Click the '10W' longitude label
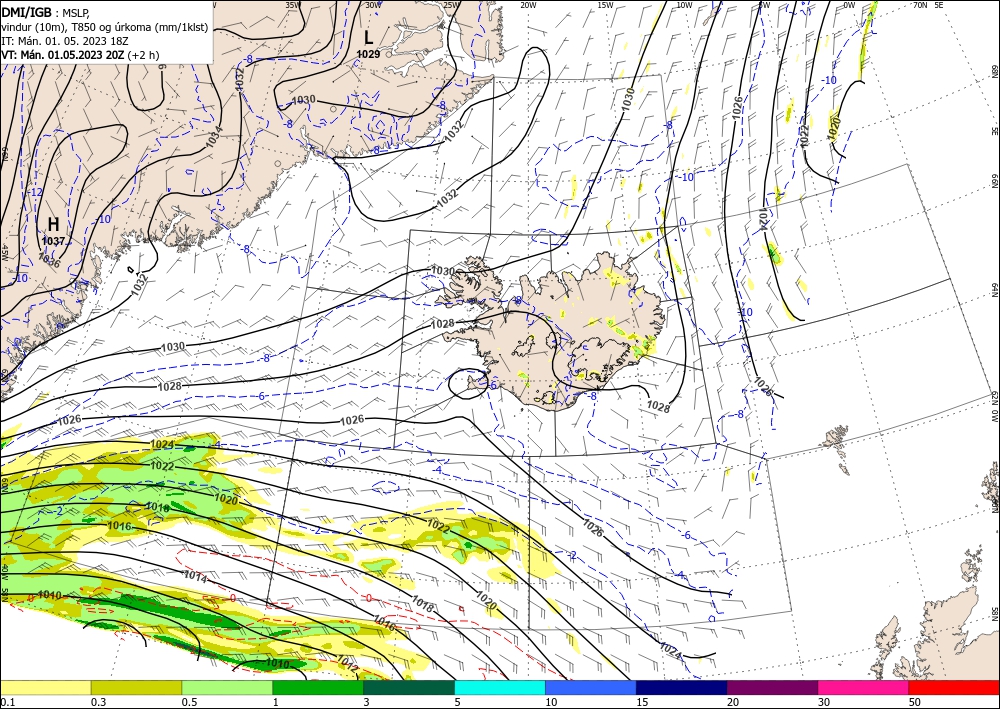 (x=684, y=5)
